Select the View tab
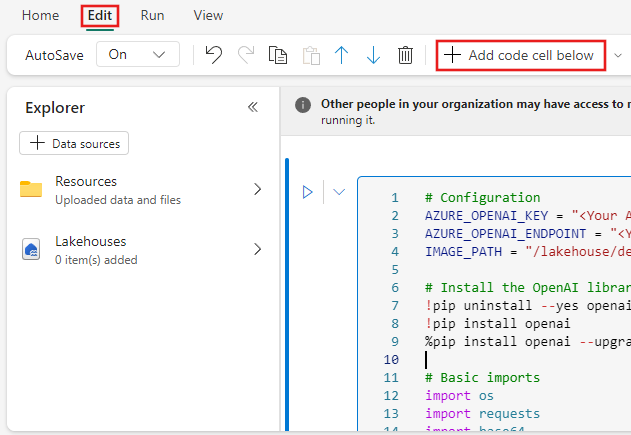This screenshot has height=435, width=631. (x=208, y=16)
